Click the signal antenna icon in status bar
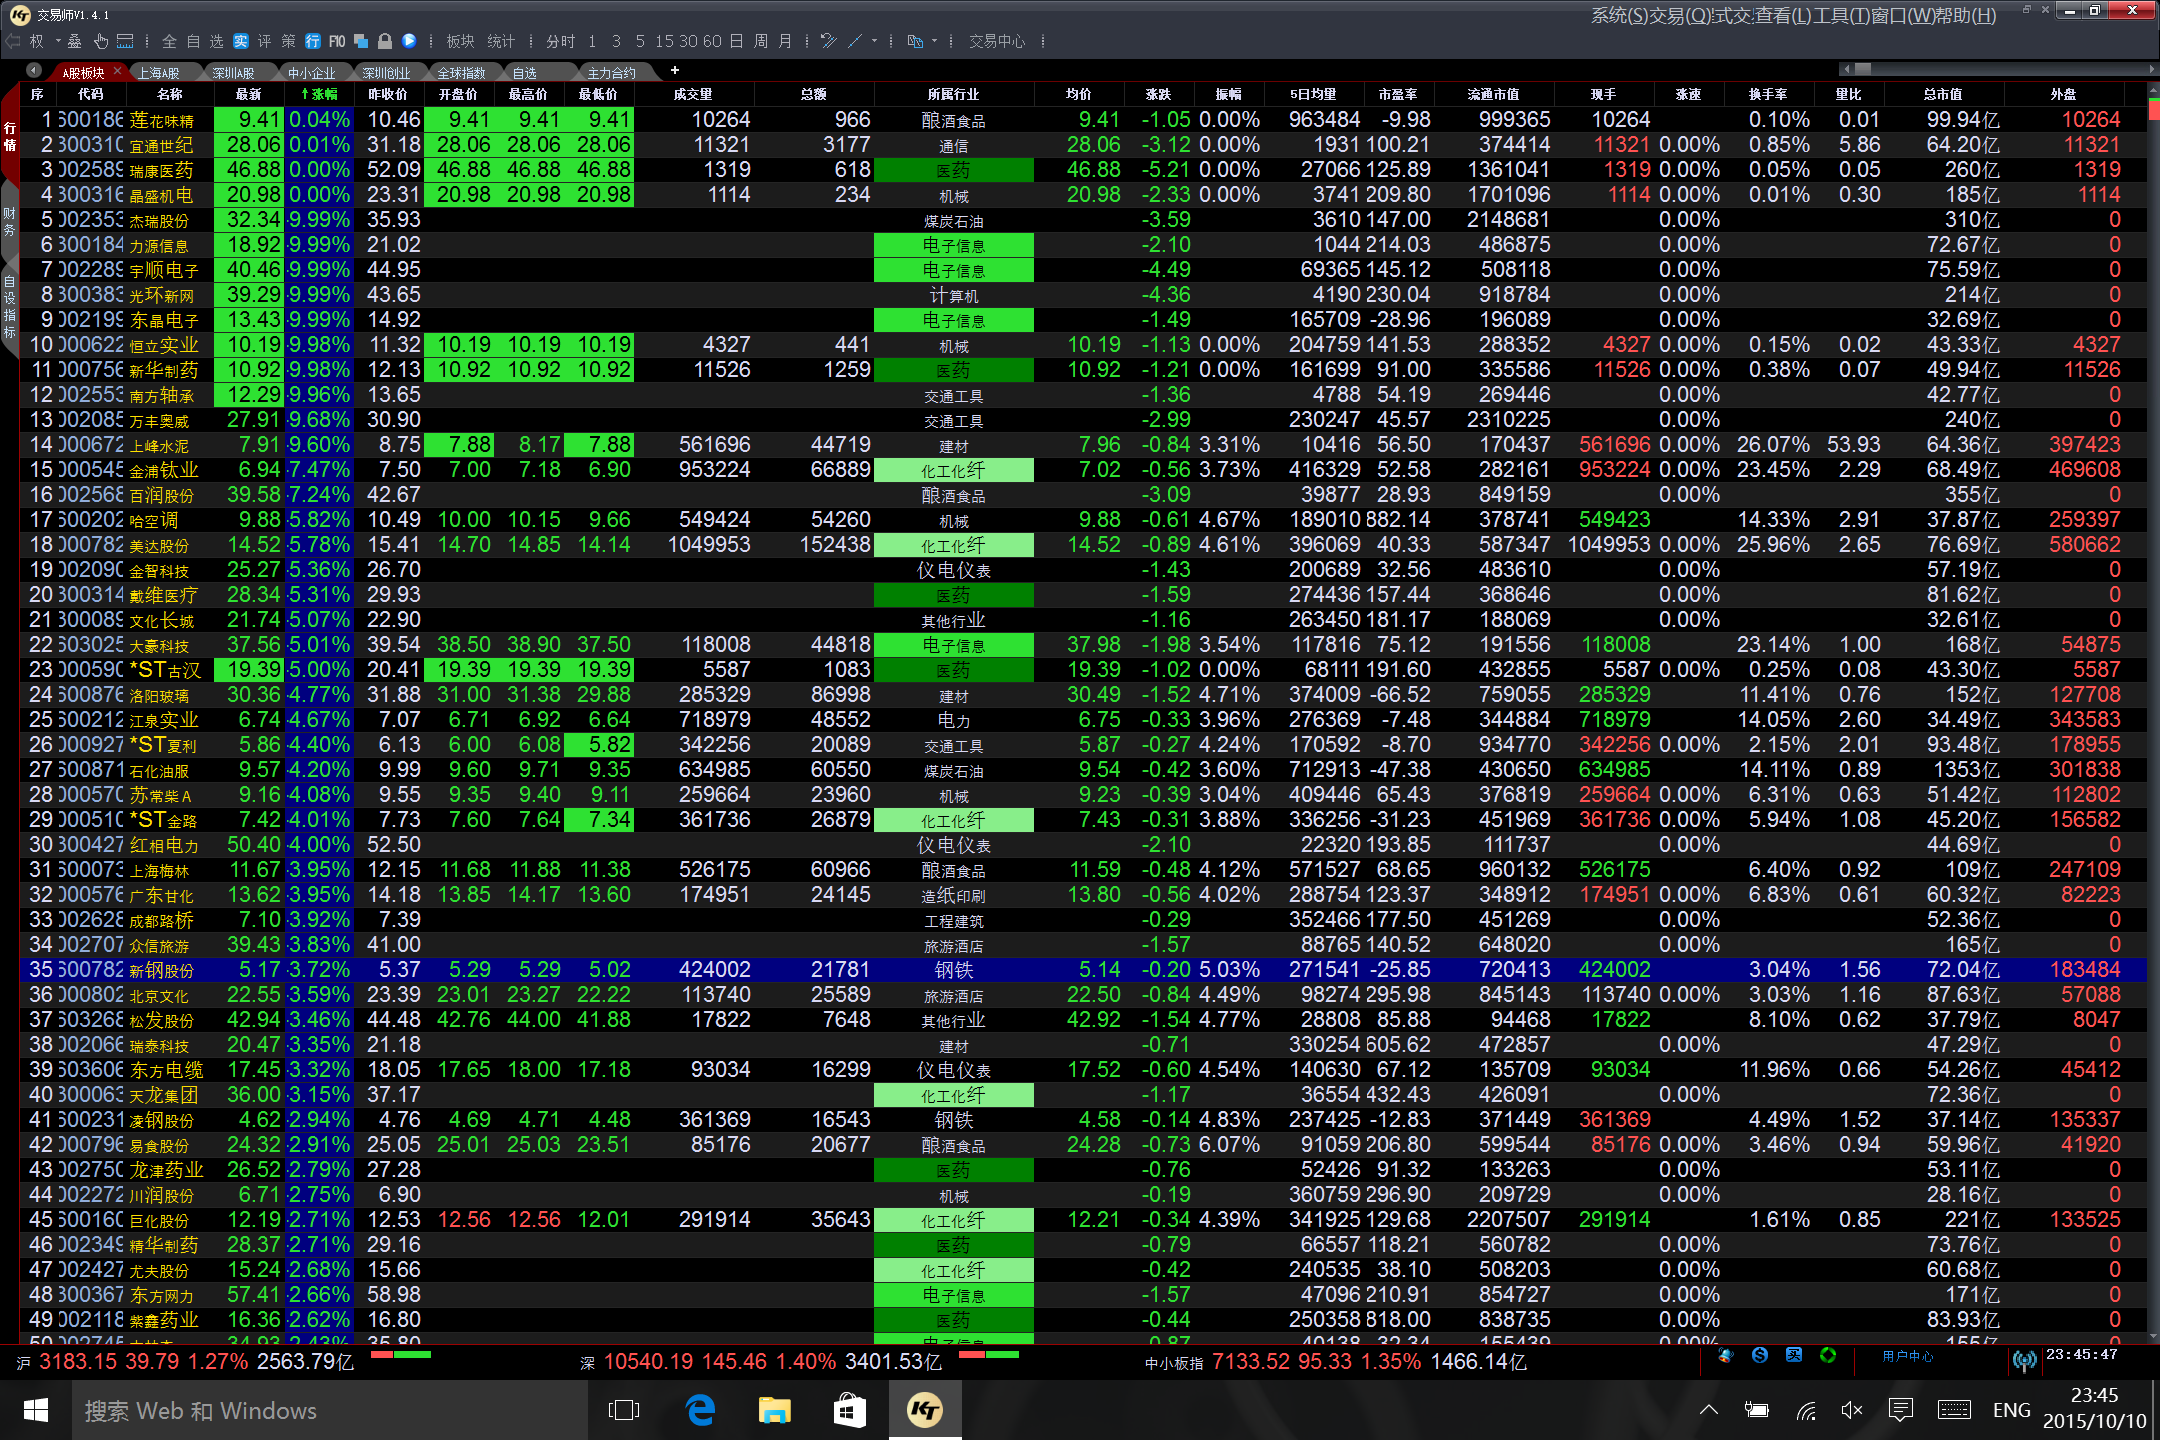2160x1440 pixels. click(2024, 1359)
